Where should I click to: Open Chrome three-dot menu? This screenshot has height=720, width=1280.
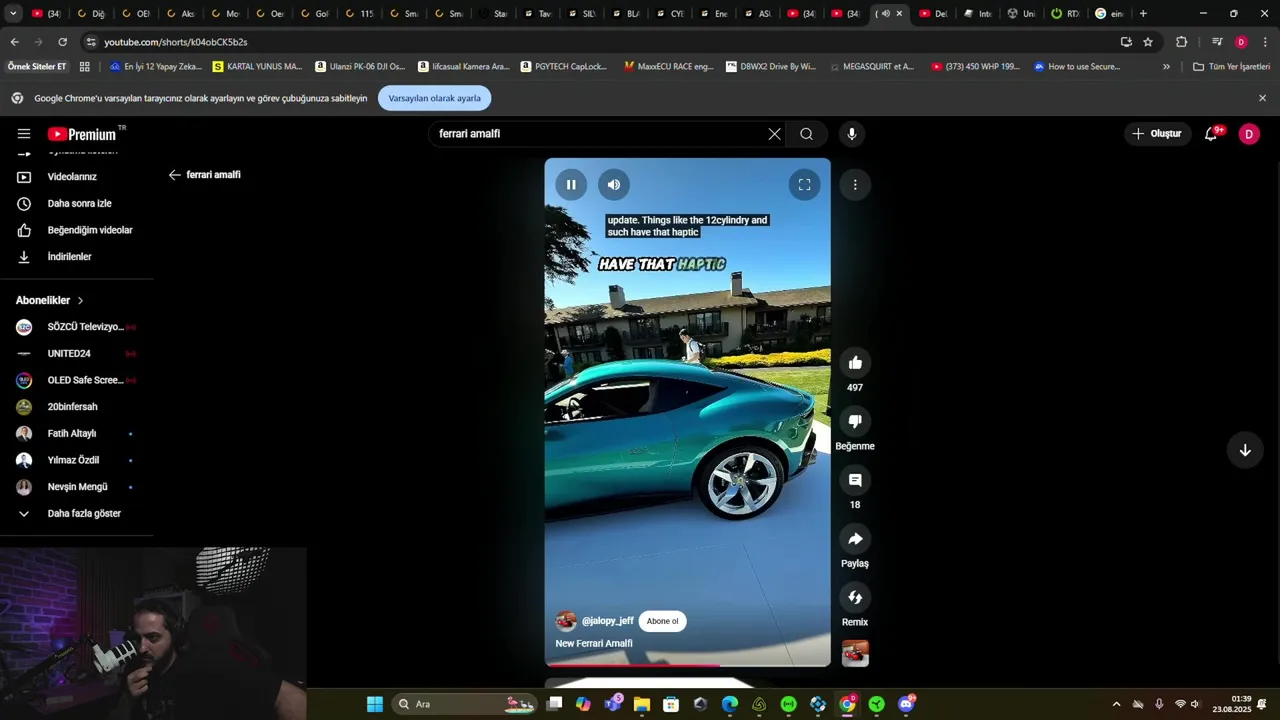coord(1265,42)
